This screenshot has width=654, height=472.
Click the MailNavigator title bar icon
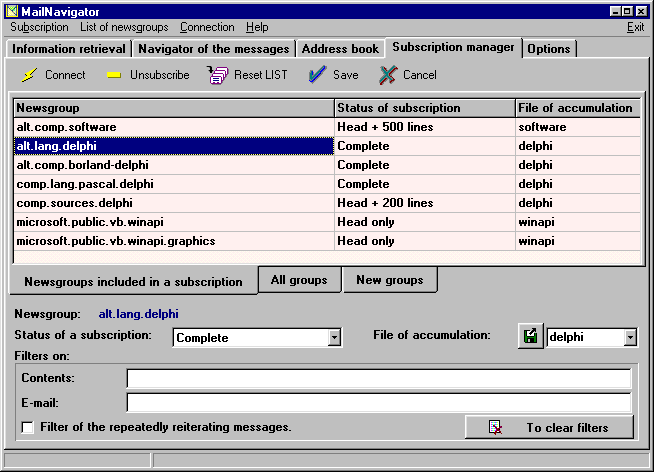[x=12, y=10]
